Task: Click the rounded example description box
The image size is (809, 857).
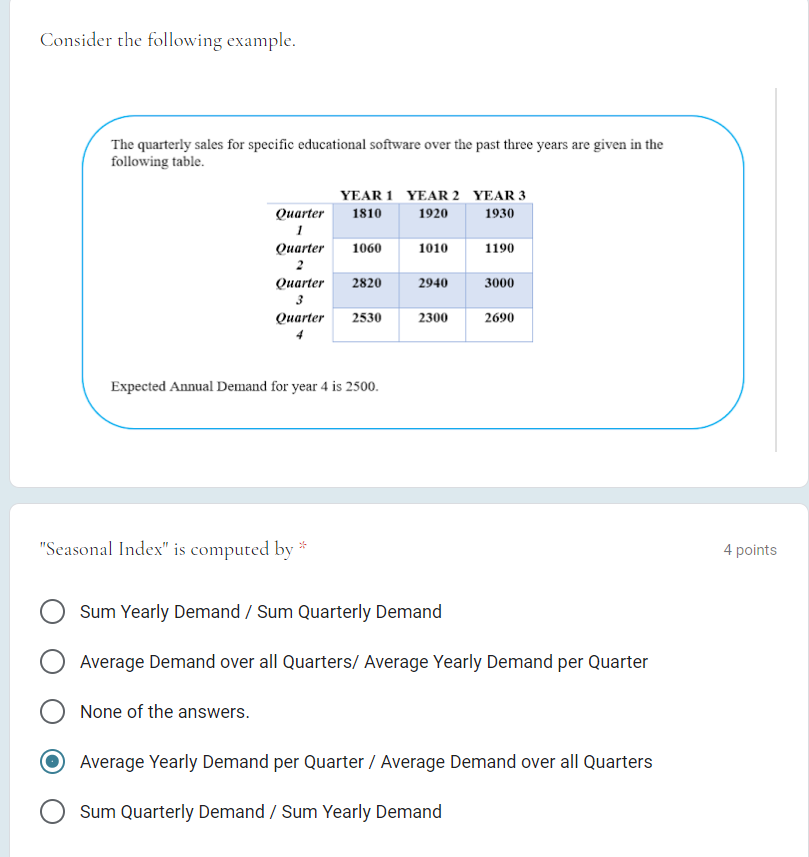Action: click(414, 273)
